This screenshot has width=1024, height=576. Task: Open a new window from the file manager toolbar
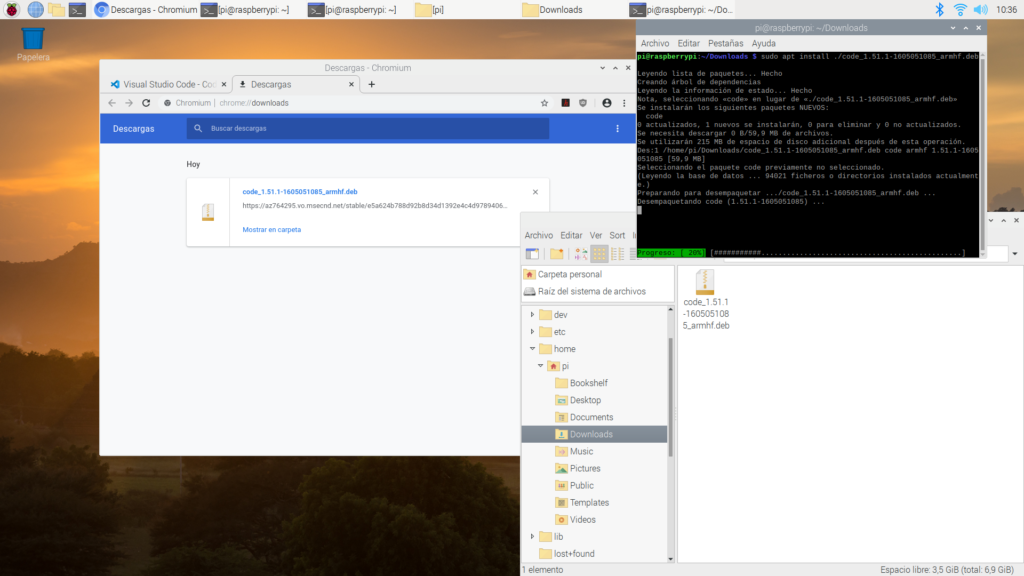[x=532, y=253]
